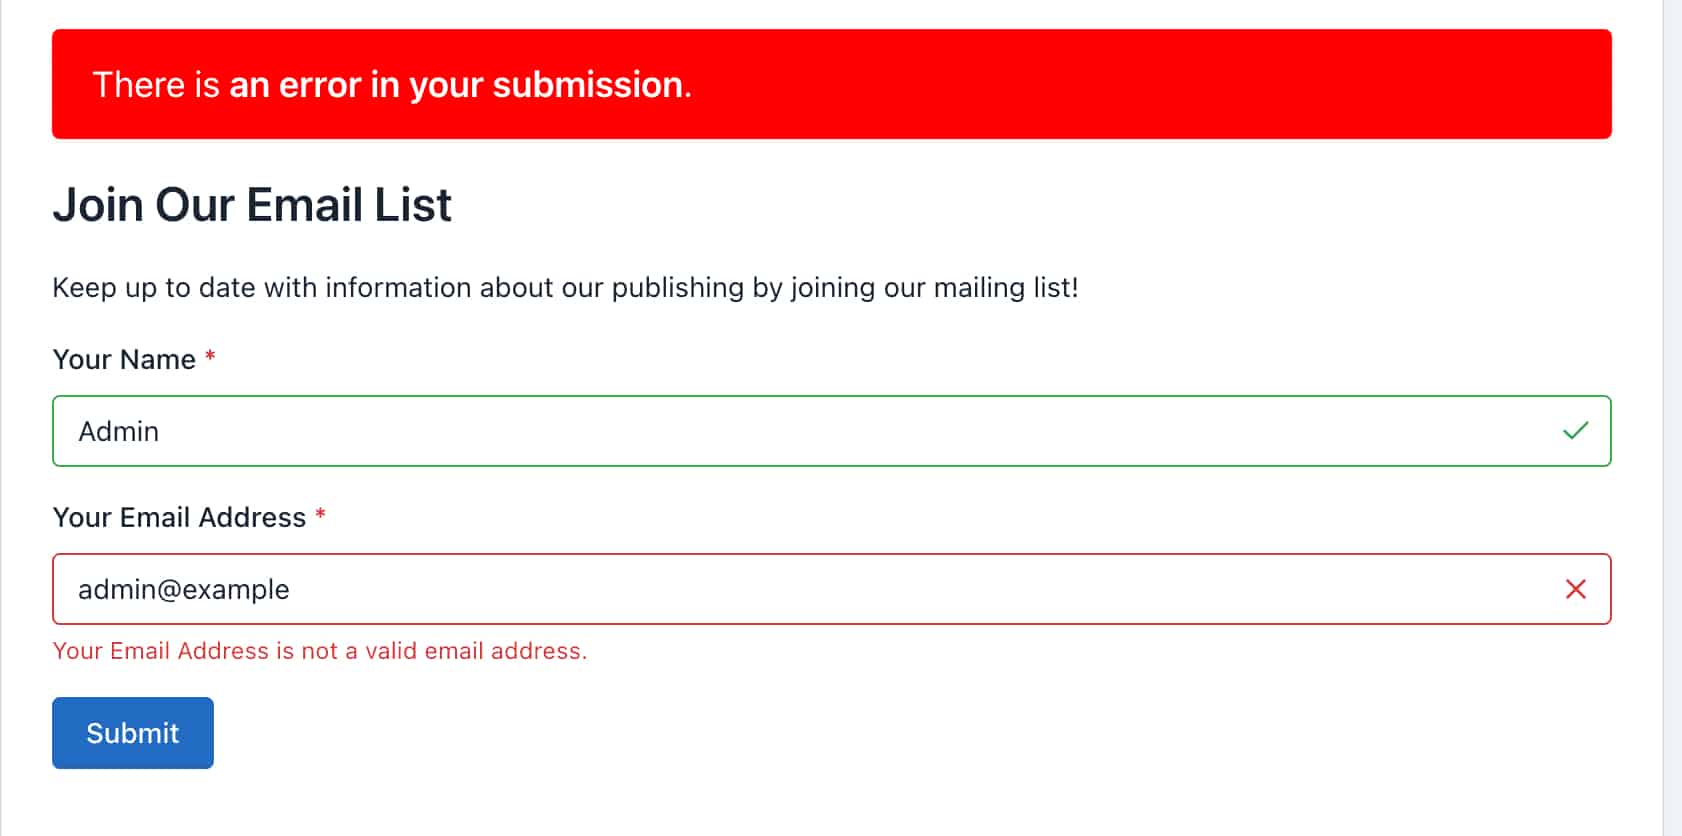The width and height of the screenshot is (1682, 836).
Task: Click the required asterisk beside Your Email Address
Action: (320, 515)
